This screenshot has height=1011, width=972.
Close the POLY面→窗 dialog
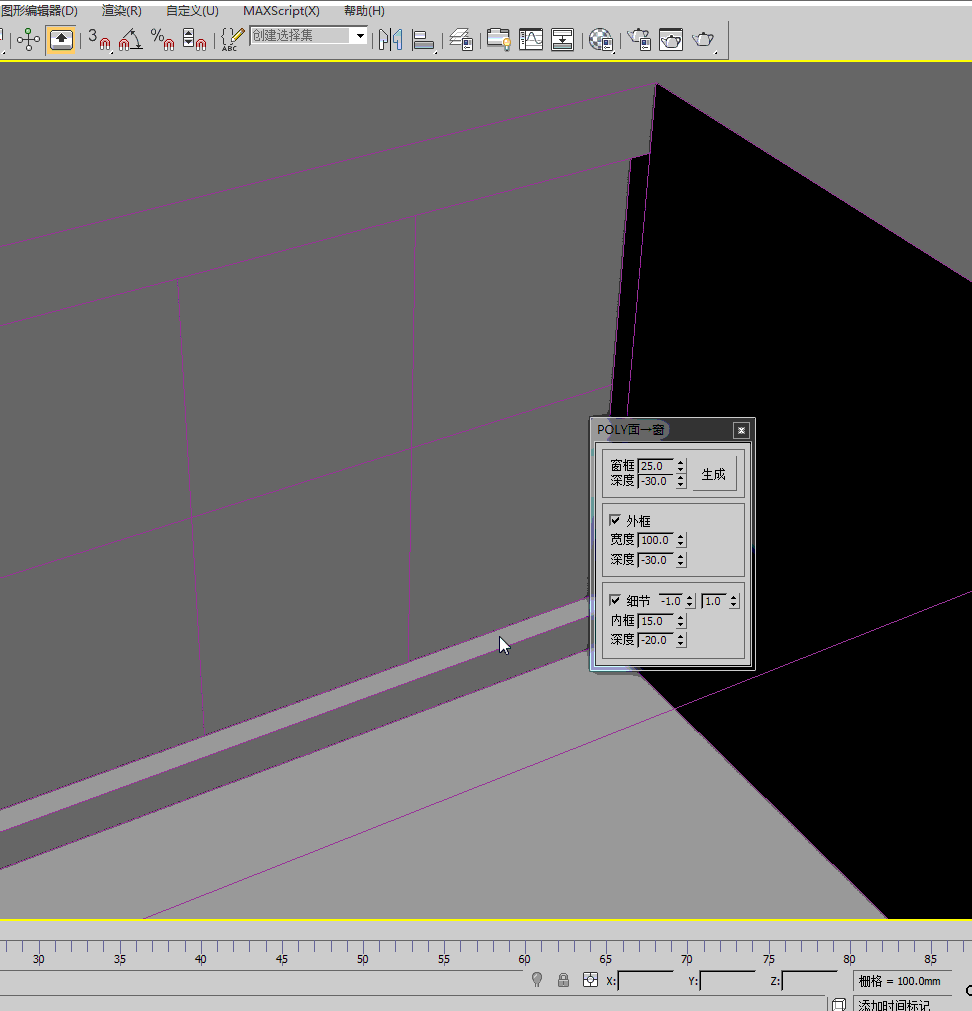tap(741, 430)
